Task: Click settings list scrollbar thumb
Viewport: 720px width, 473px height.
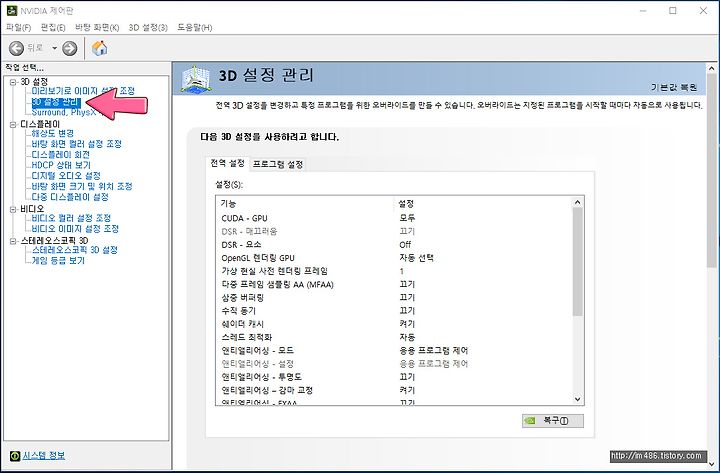Action: coord(578,262)
